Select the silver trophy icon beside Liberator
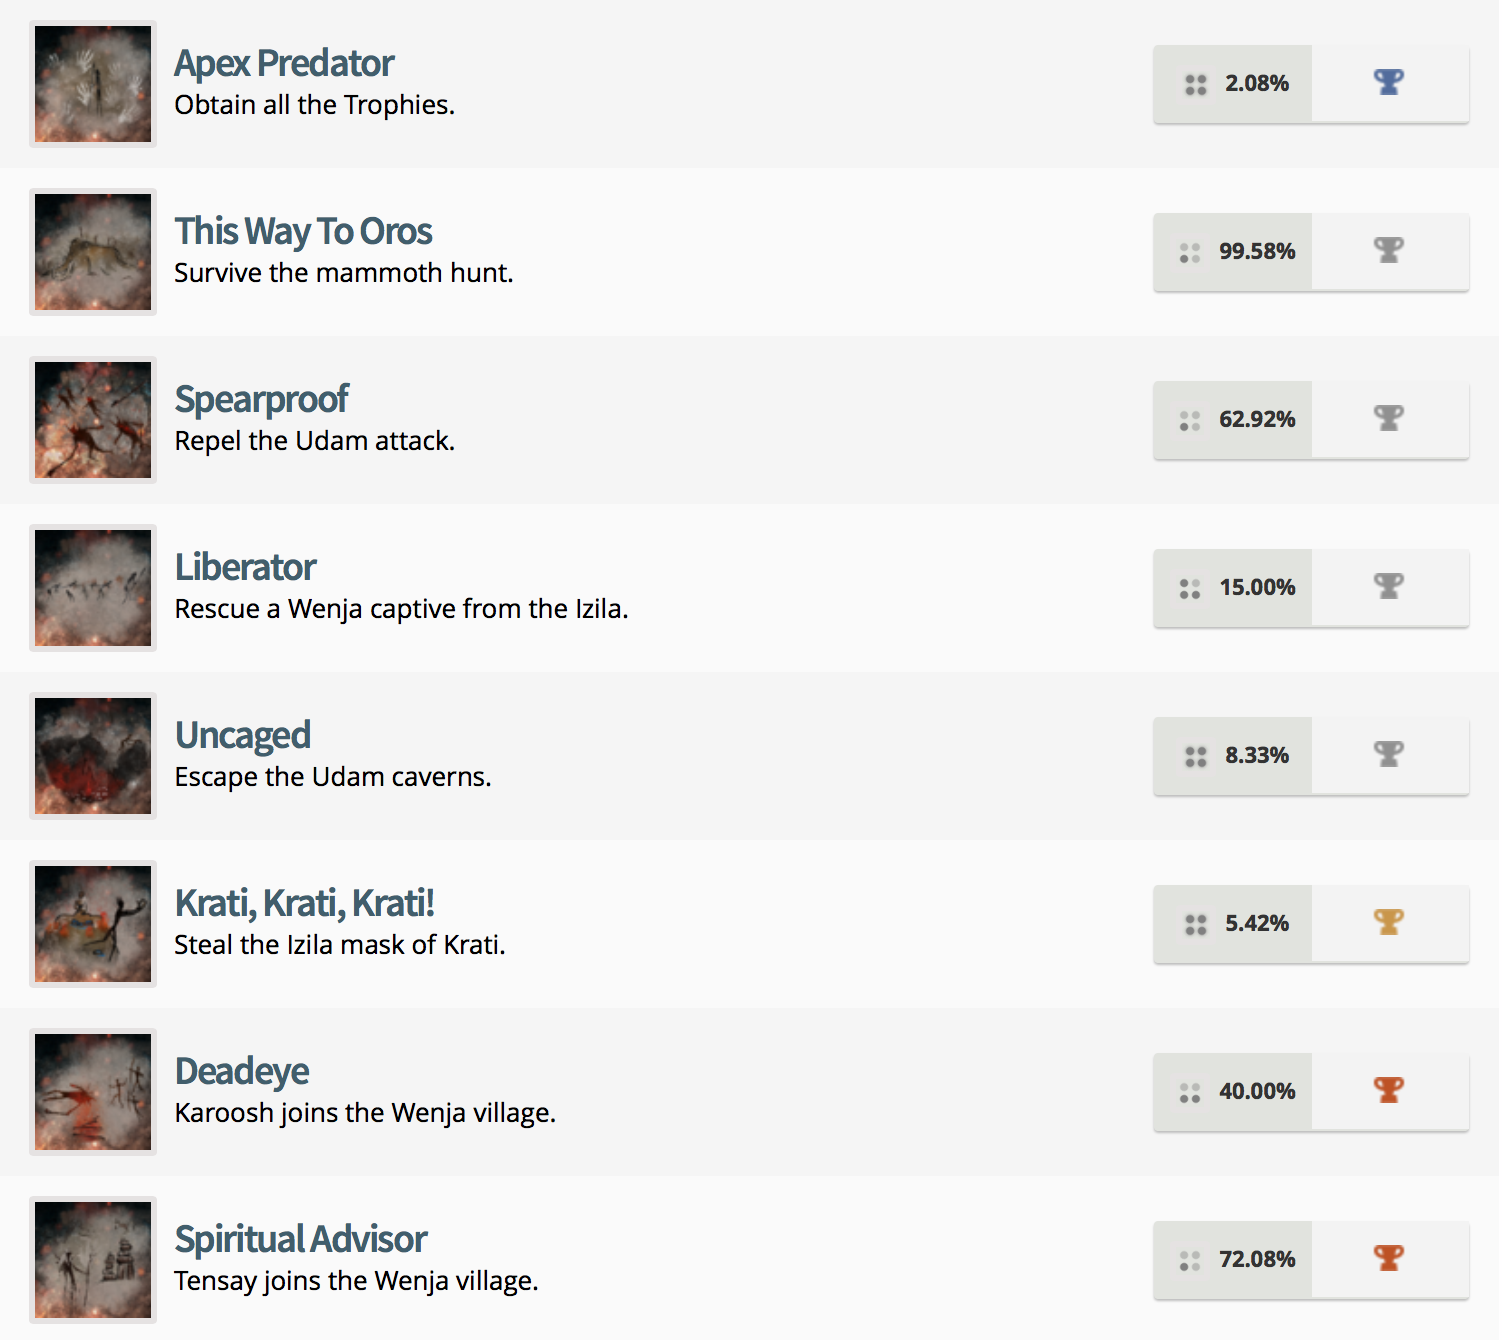1502x1340 pixels. tap(1390, 587)
